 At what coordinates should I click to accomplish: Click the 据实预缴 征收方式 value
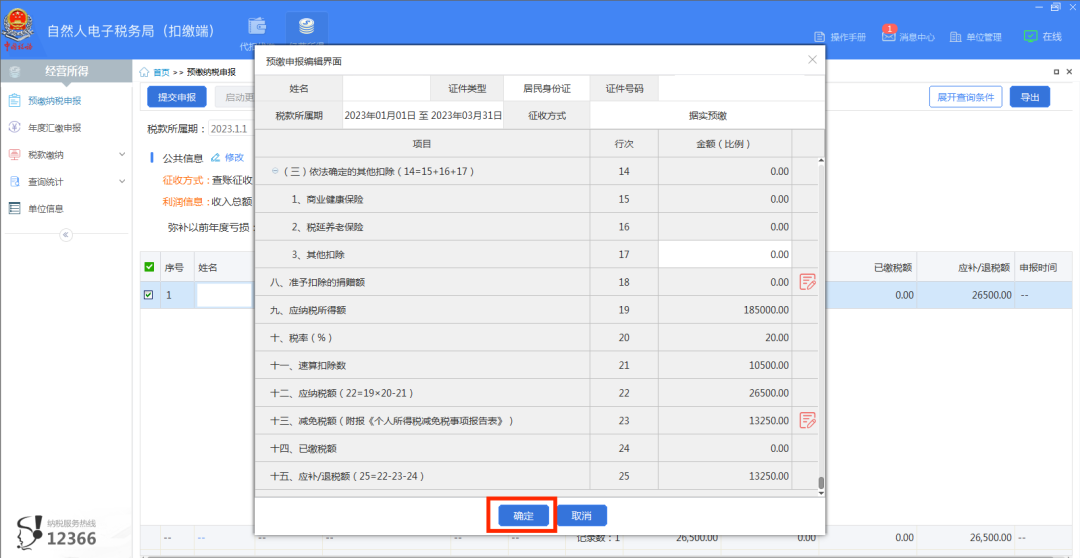[707, 115]
